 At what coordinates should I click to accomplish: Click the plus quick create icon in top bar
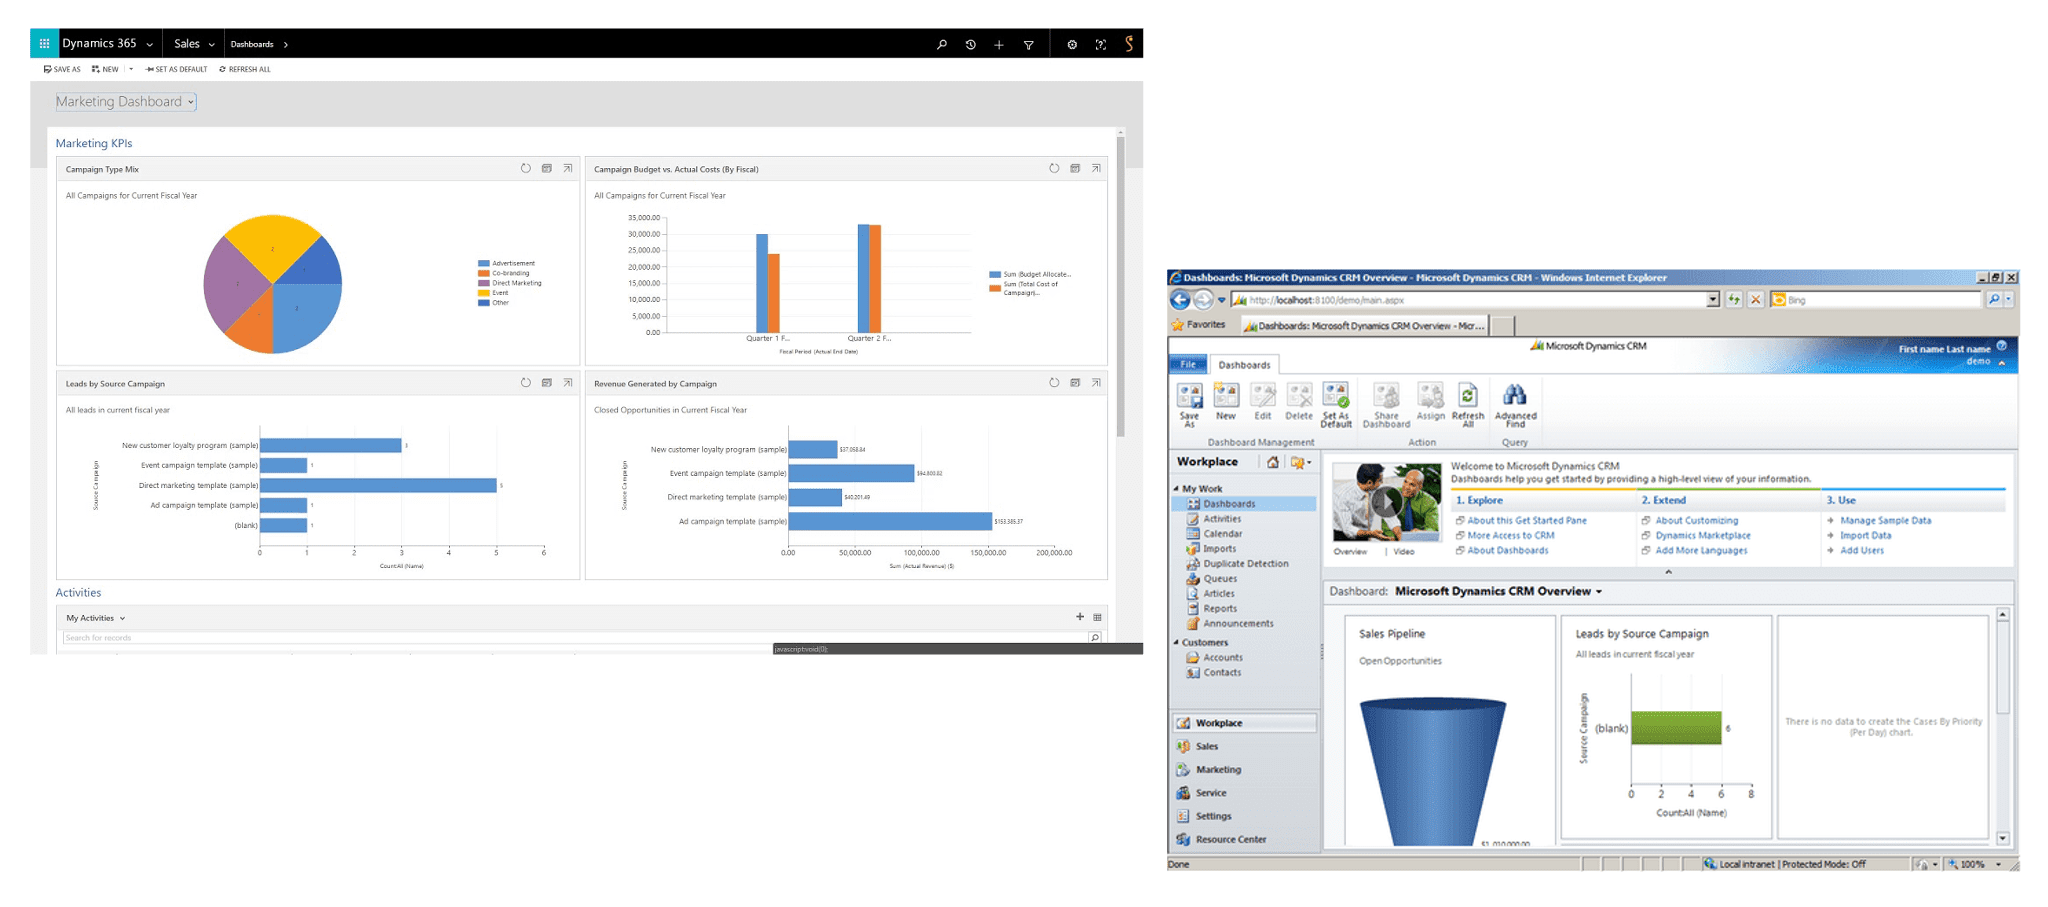[999, 44]
